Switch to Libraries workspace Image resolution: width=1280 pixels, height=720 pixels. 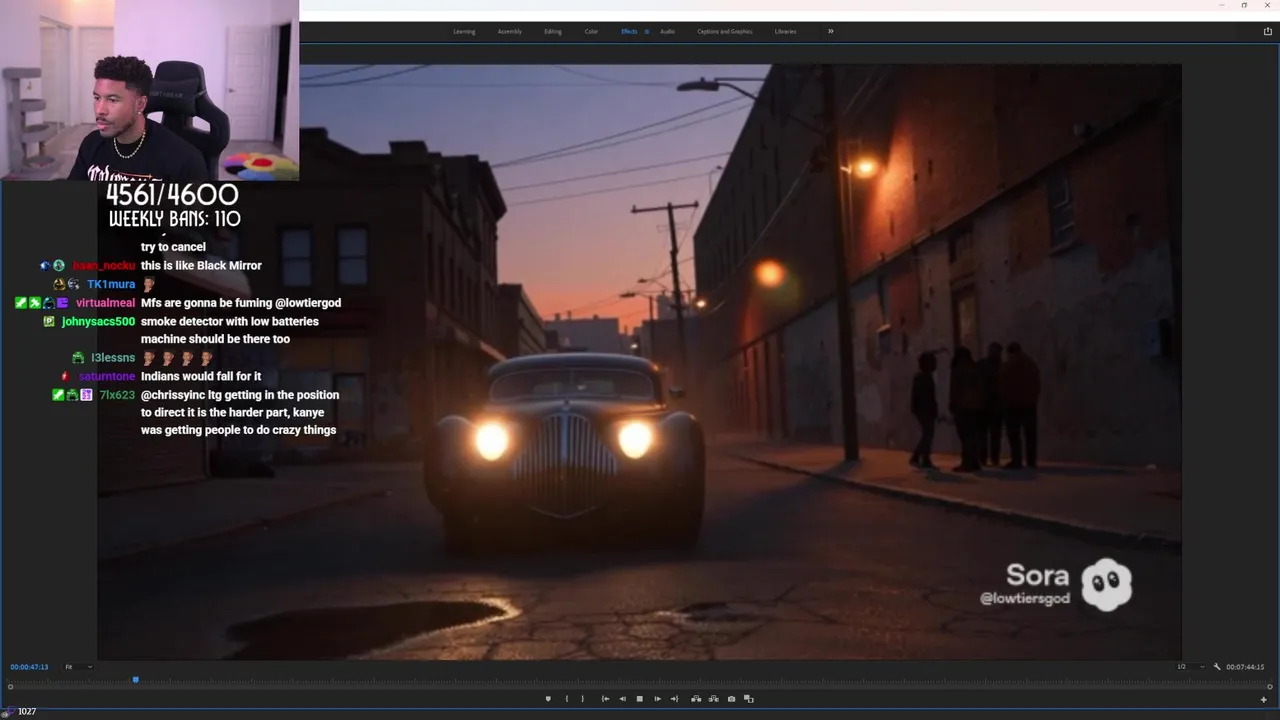tap(786, 32)
